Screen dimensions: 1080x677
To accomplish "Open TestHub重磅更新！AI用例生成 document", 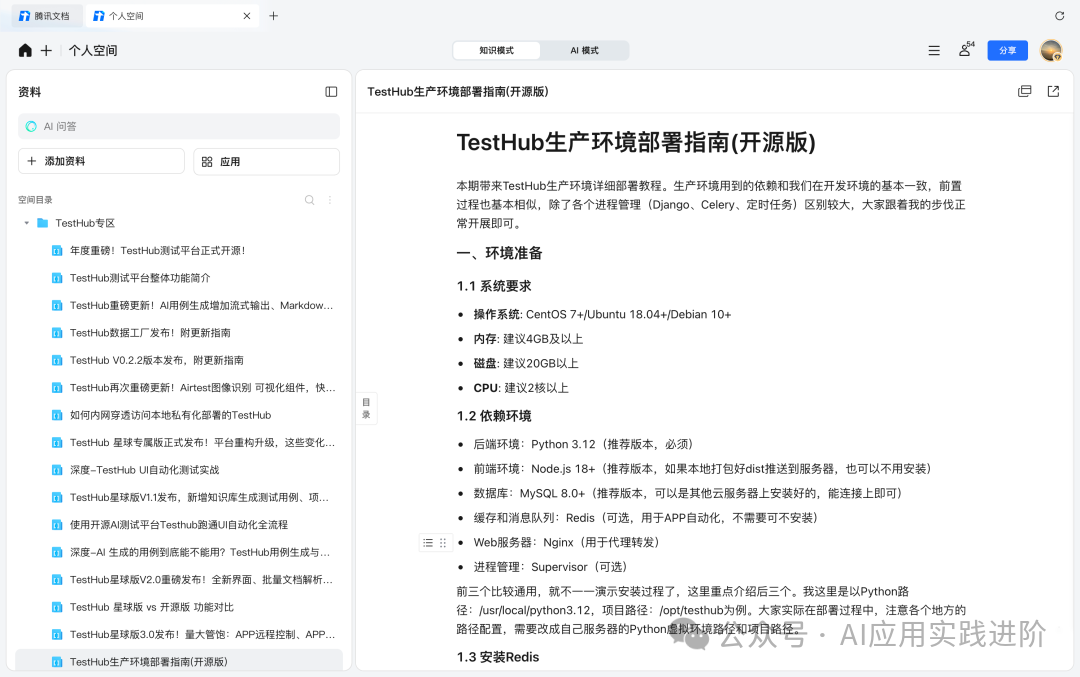I will [201, 305].
